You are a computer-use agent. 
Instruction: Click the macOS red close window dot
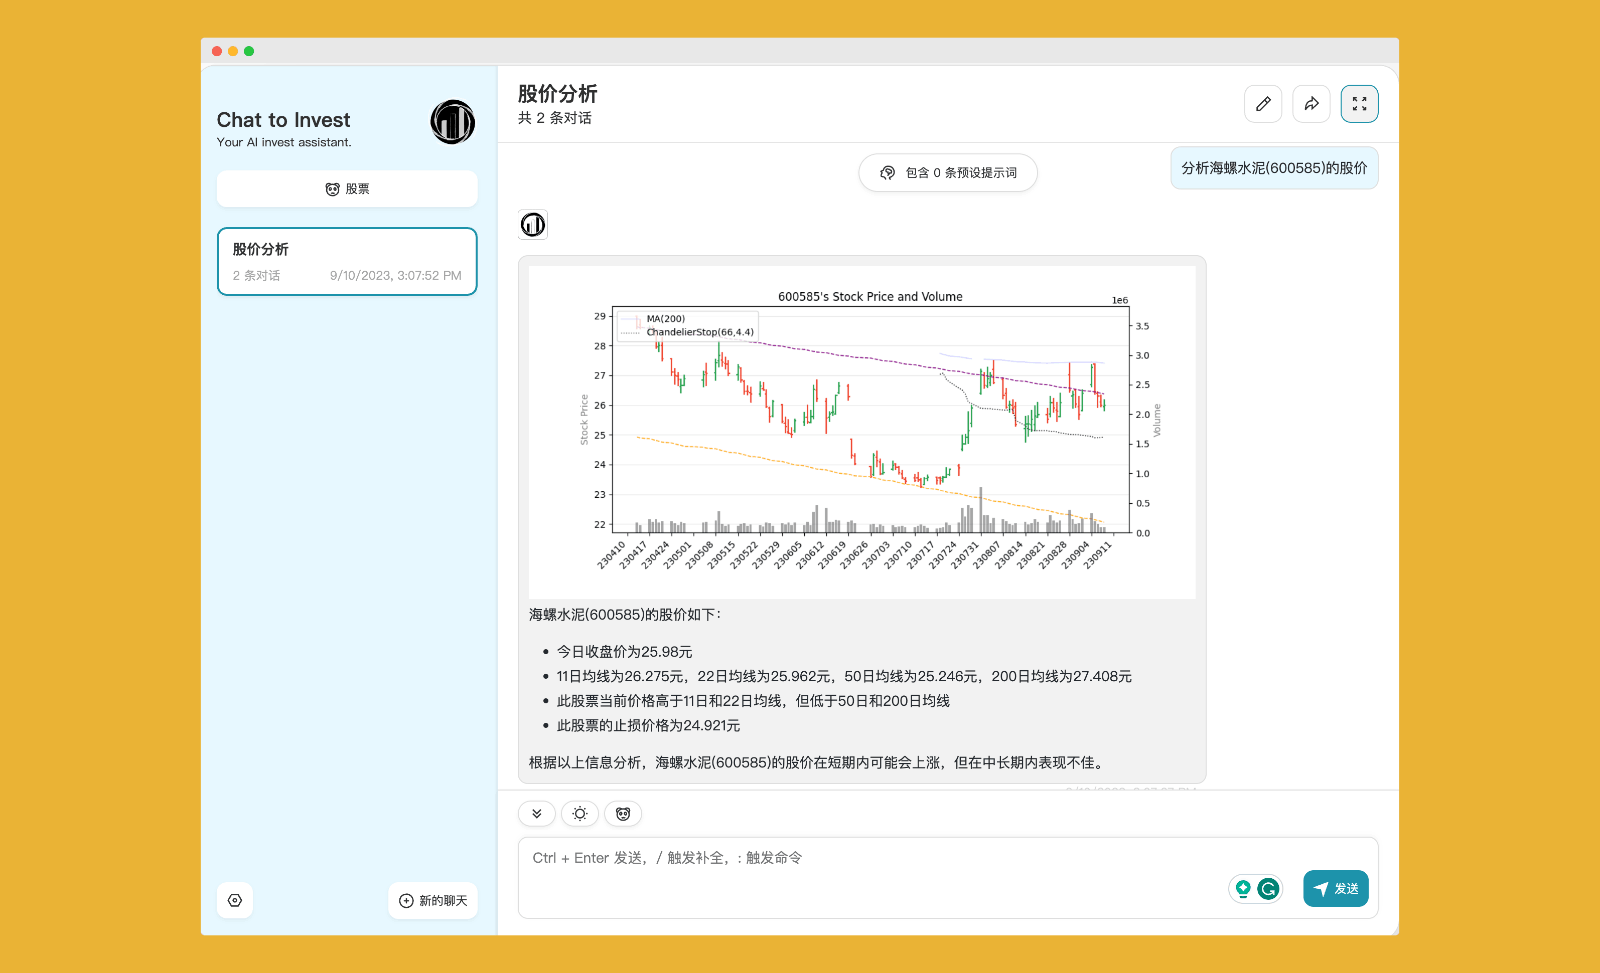coord(217,51)
